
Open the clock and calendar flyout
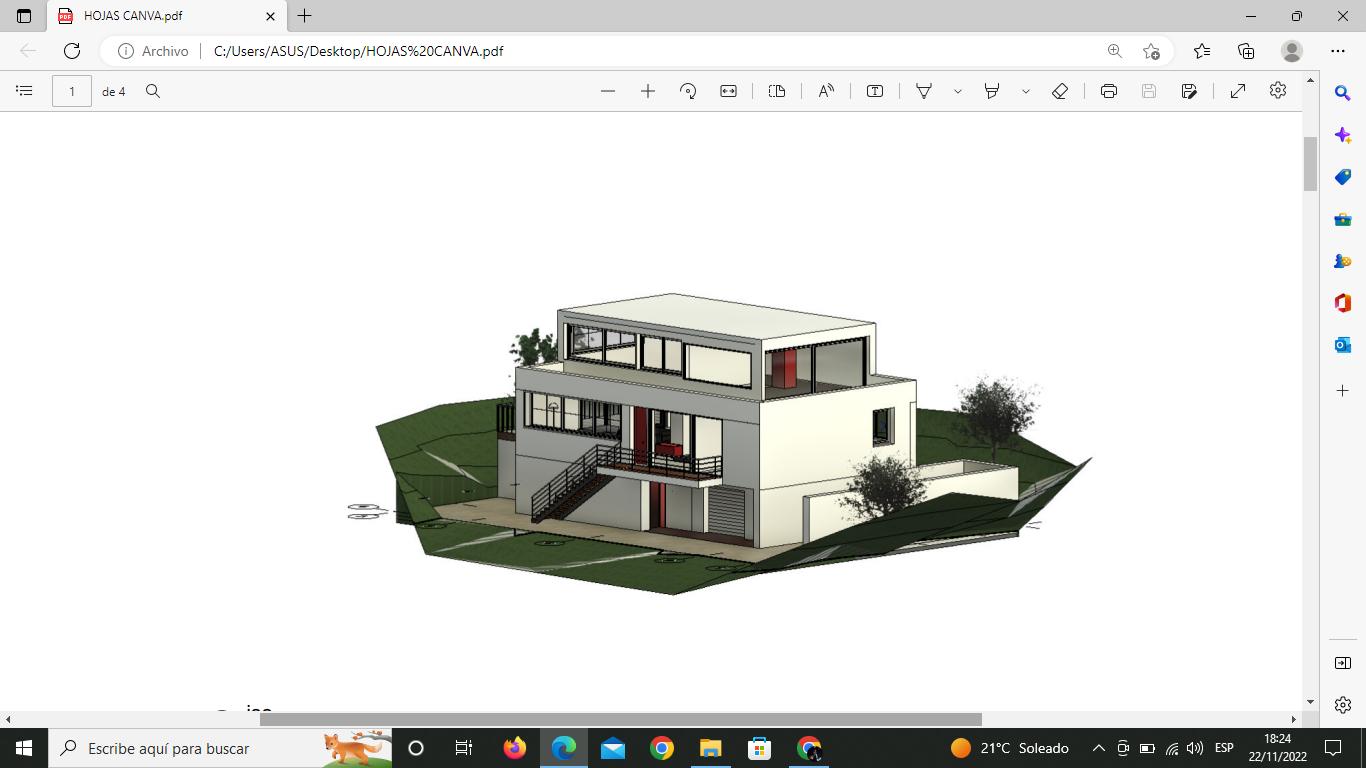tap(1277, 748)
